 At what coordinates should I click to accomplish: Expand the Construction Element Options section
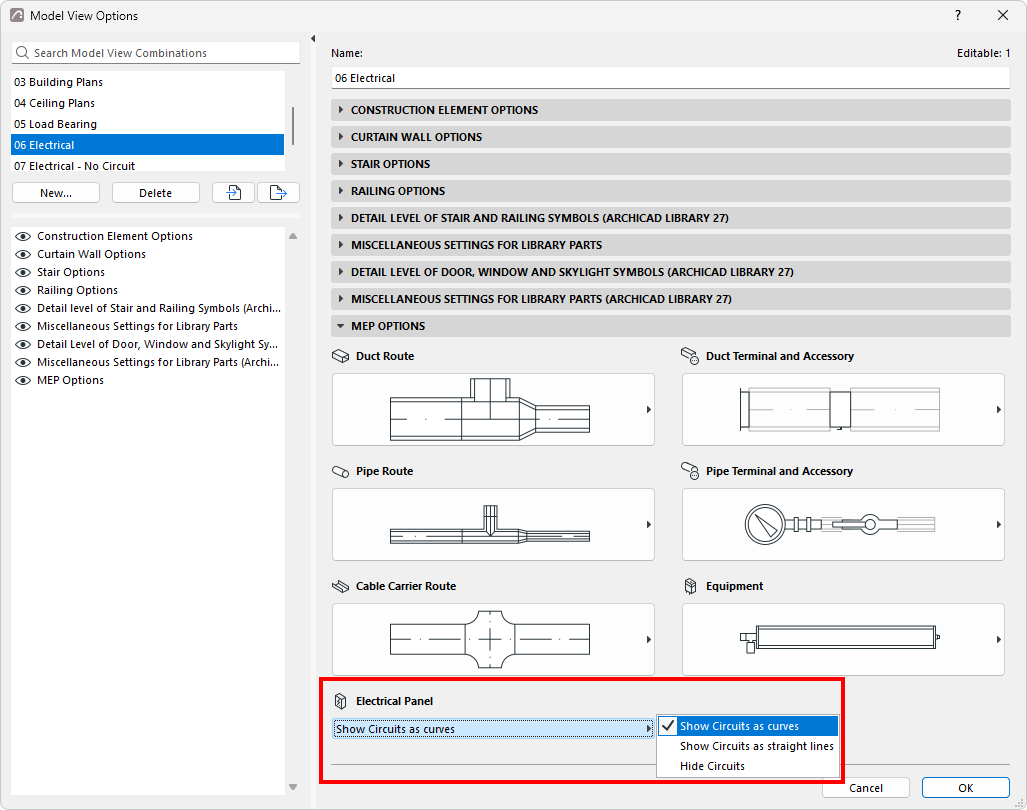pos(671,110)
